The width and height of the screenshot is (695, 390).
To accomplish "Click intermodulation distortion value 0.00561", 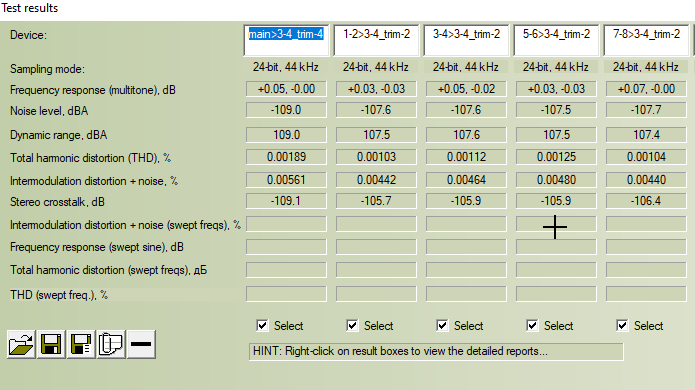I will tap(286, 179).
